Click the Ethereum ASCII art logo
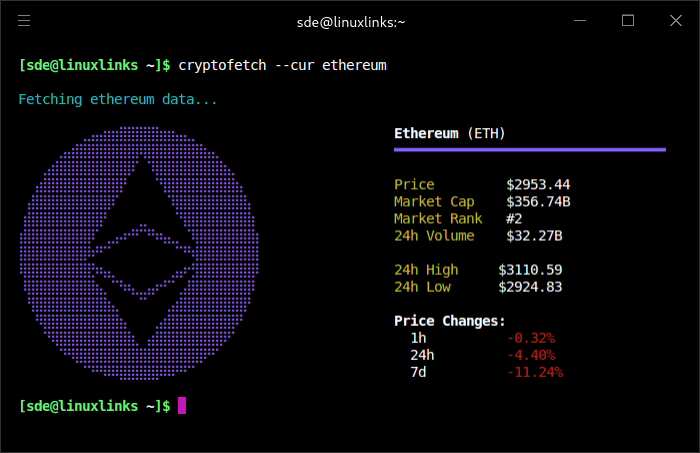Image resolution: width=700 pixels, height=453 pixels. click(139, 253)
